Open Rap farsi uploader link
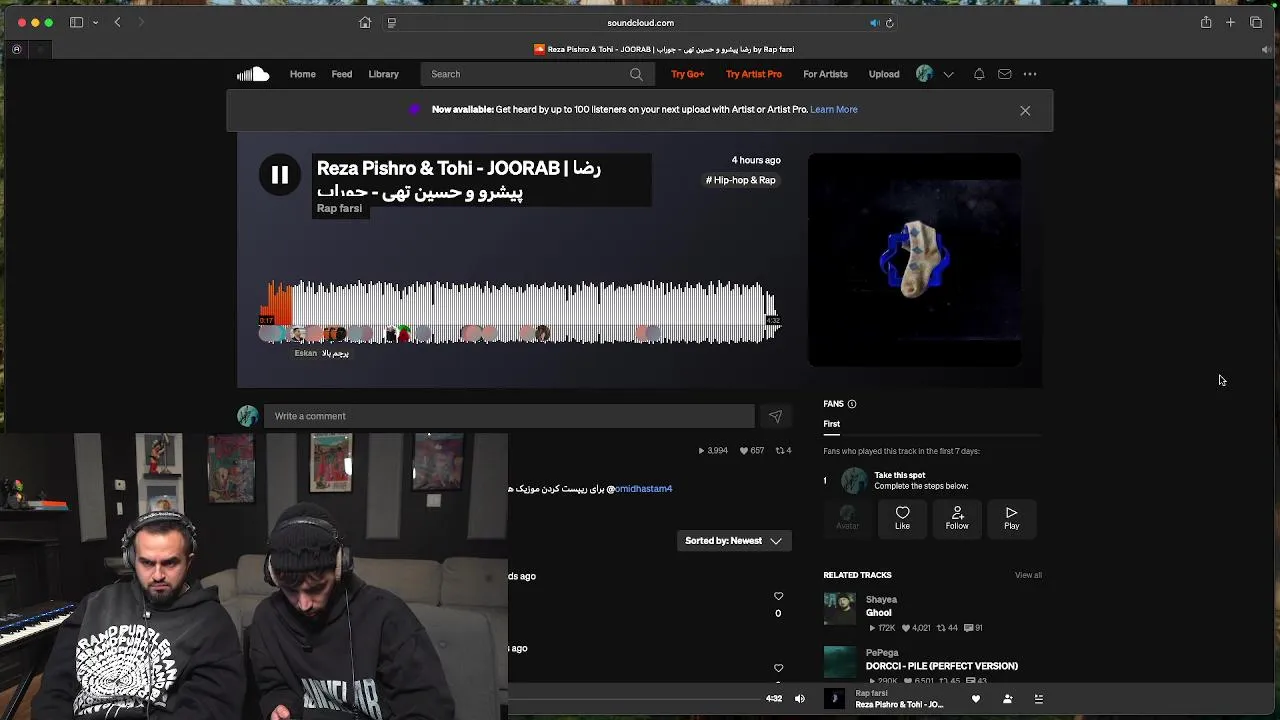The height and width of the screenshot is (720, 1280). point(339,208)
